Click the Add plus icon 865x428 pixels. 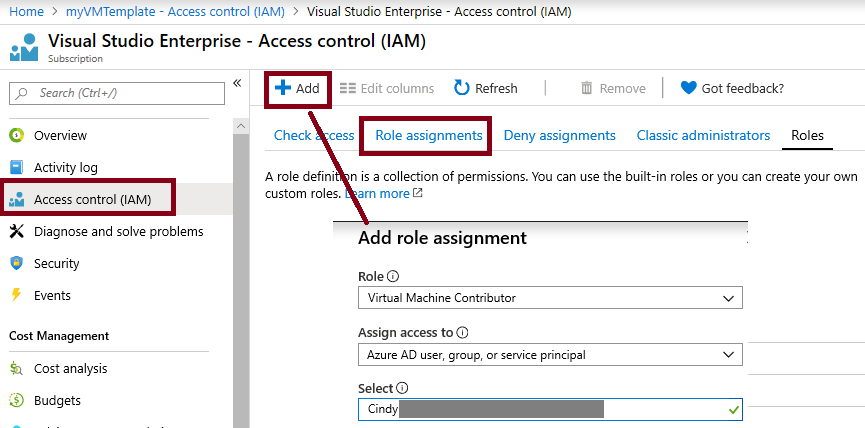(x=282, y=88)
